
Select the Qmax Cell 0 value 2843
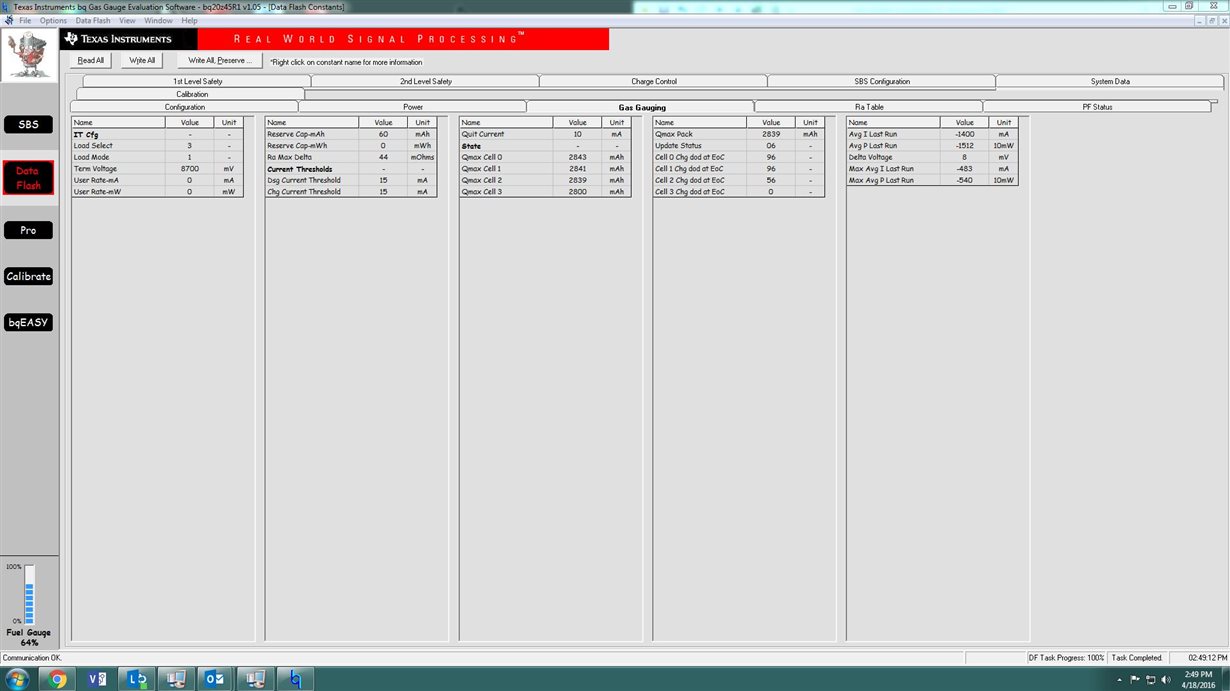(577, 157)
